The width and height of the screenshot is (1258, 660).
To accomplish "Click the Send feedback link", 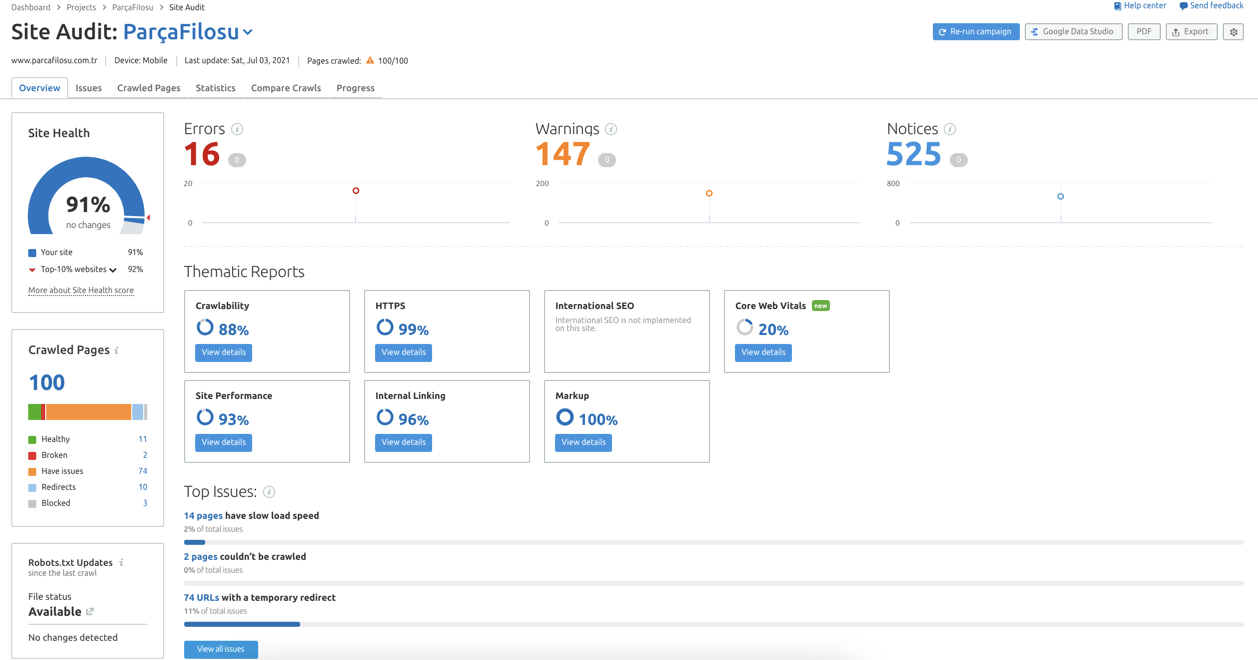I will coord(1211,6).
